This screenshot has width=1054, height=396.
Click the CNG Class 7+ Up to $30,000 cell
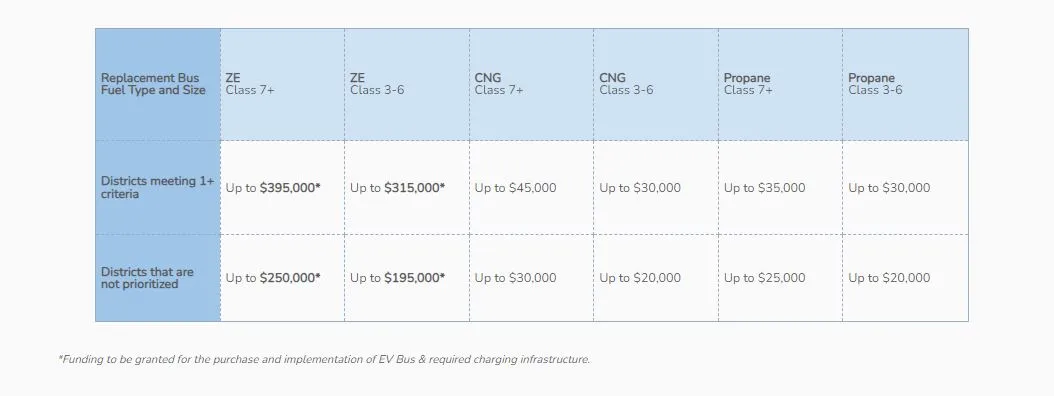coord(531,278)
